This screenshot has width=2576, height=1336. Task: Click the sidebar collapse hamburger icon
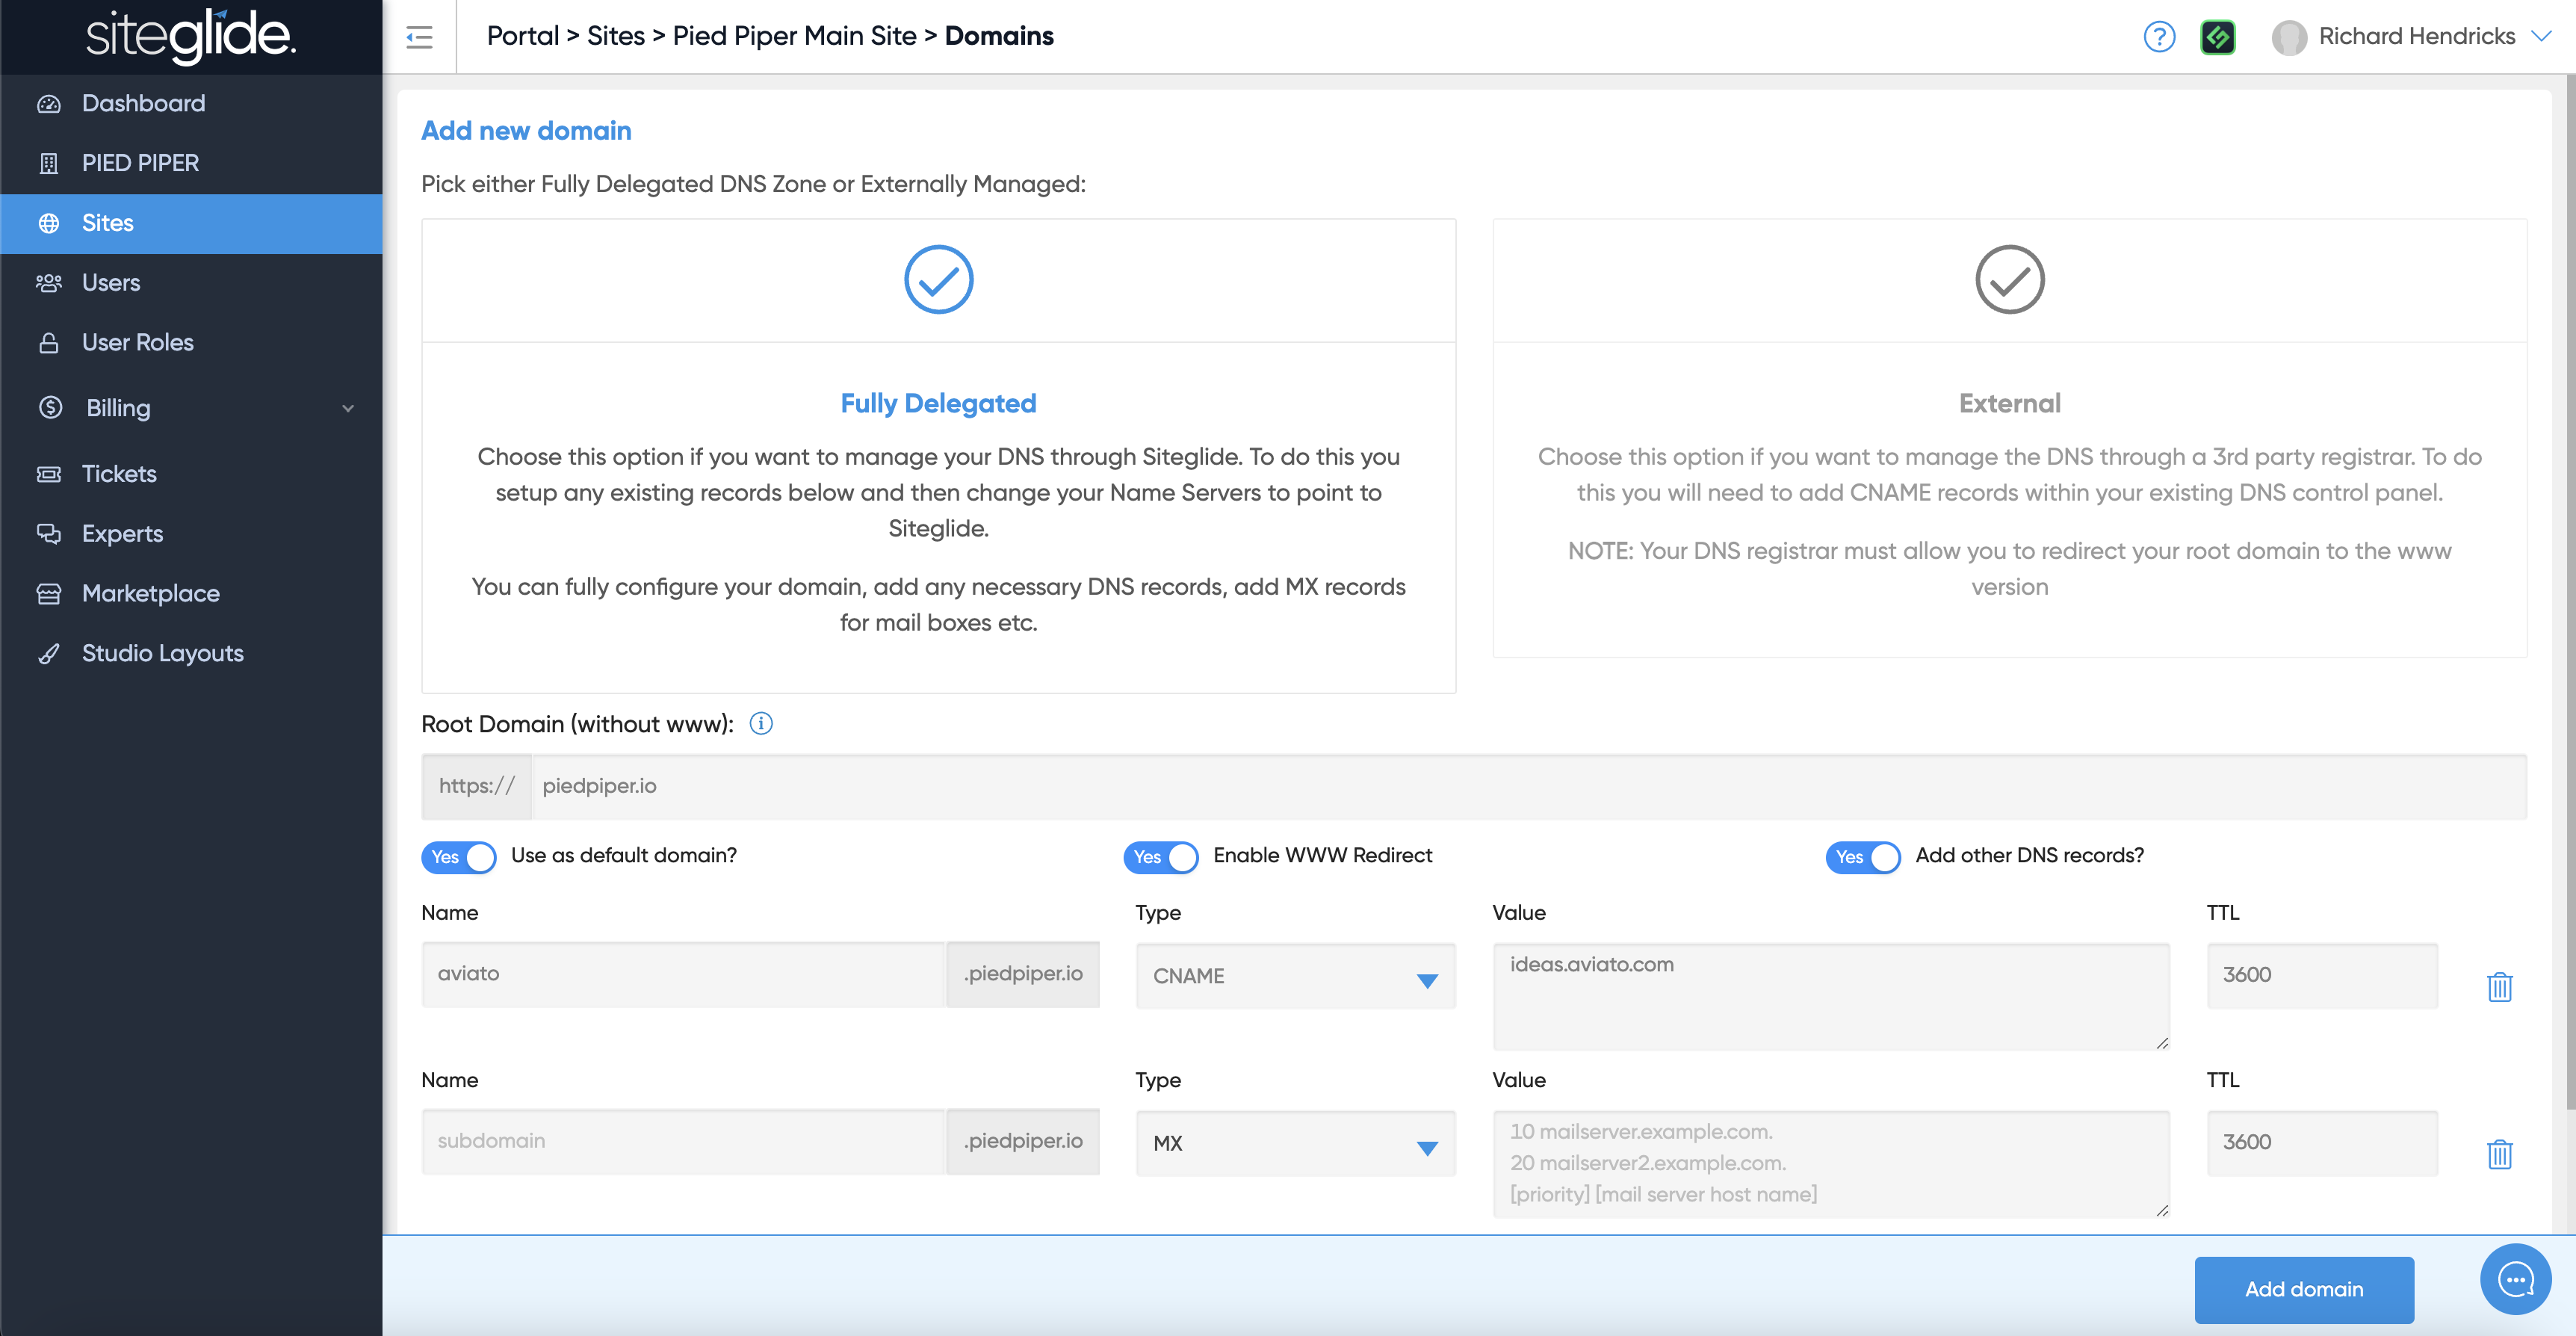pos(419,37)
